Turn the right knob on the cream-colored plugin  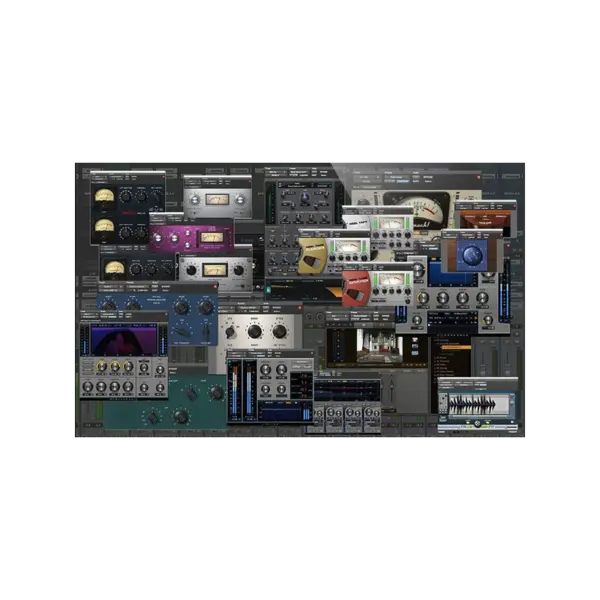click(279, 331)
